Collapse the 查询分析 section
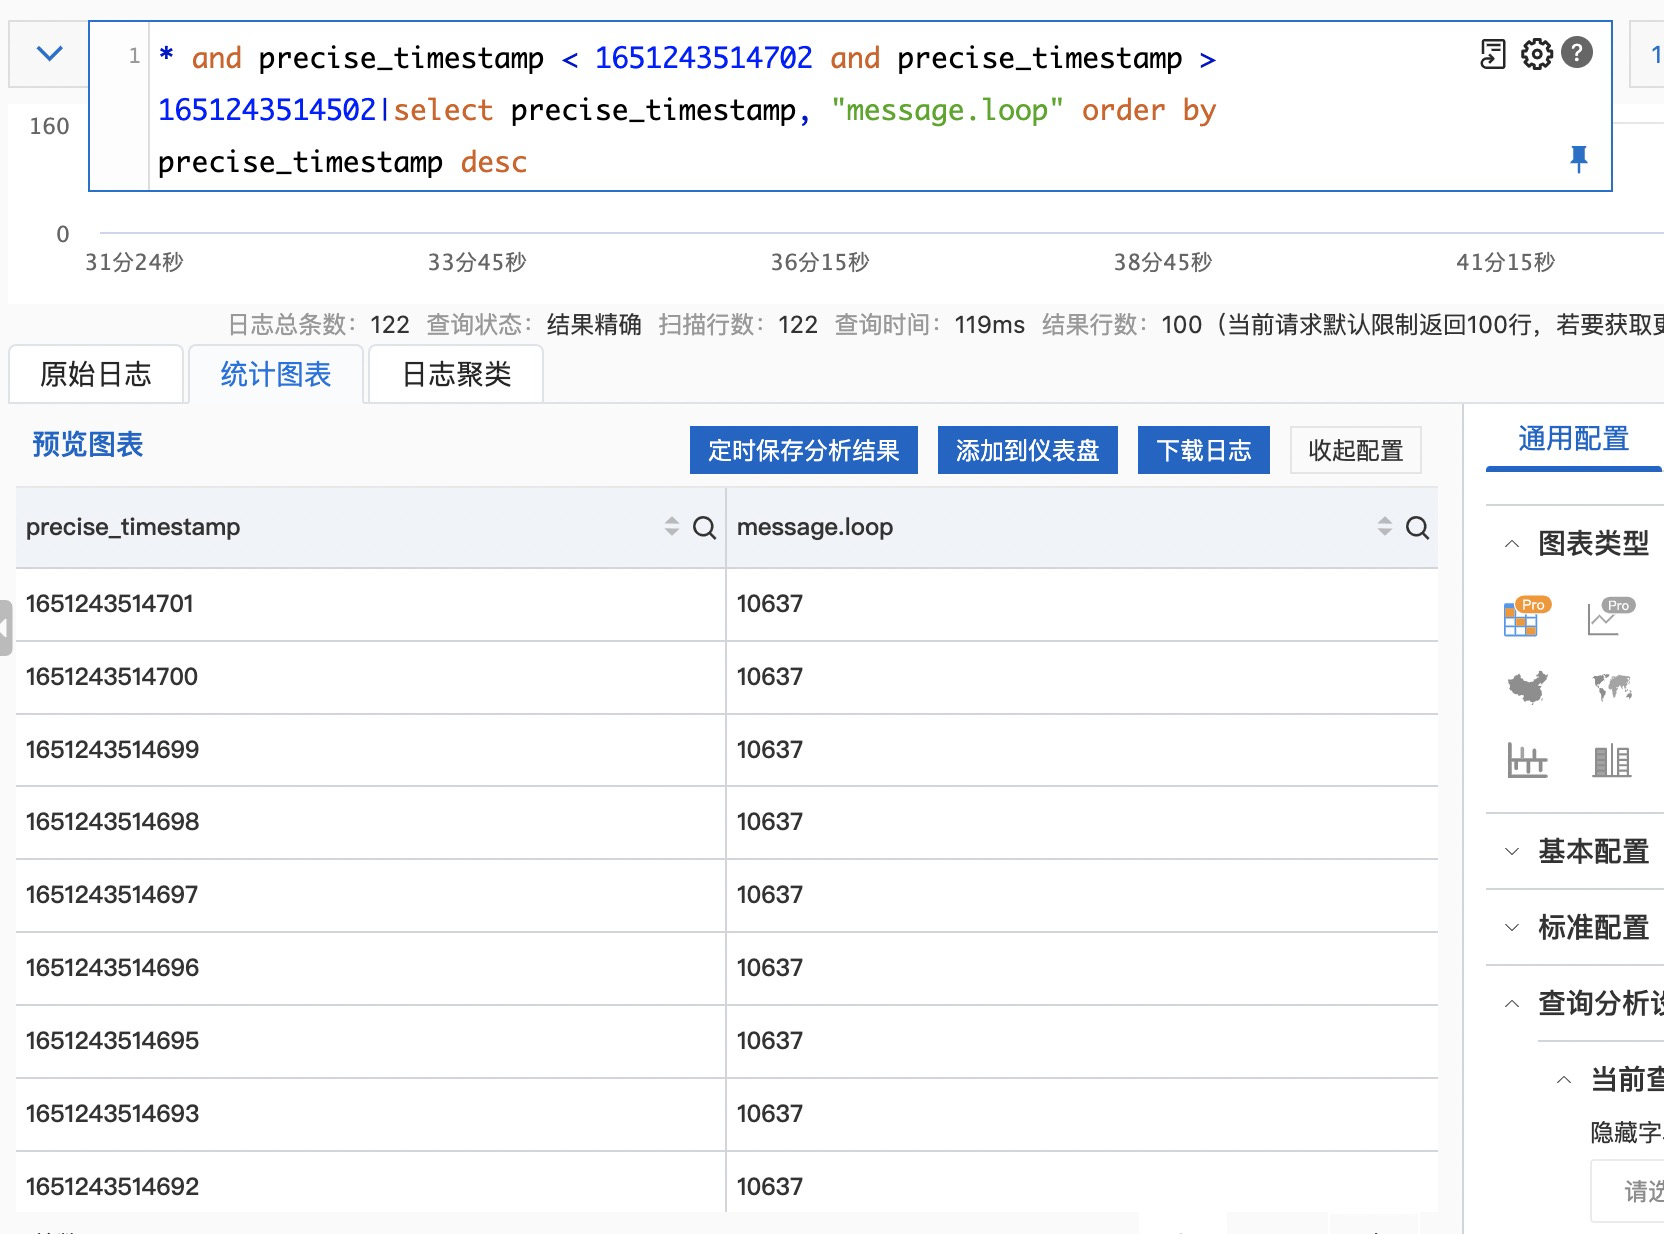 click(1512, 1004)
